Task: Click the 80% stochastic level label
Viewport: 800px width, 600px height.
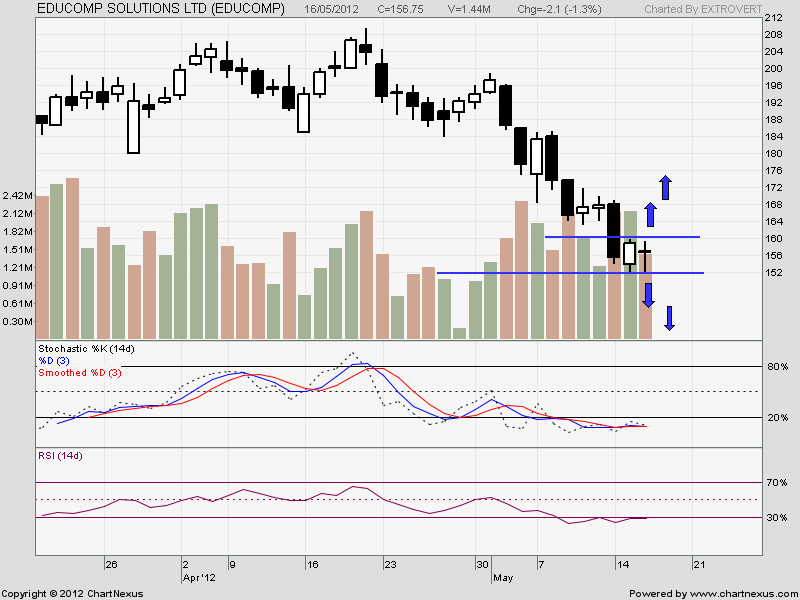Action: pos(775,366)
